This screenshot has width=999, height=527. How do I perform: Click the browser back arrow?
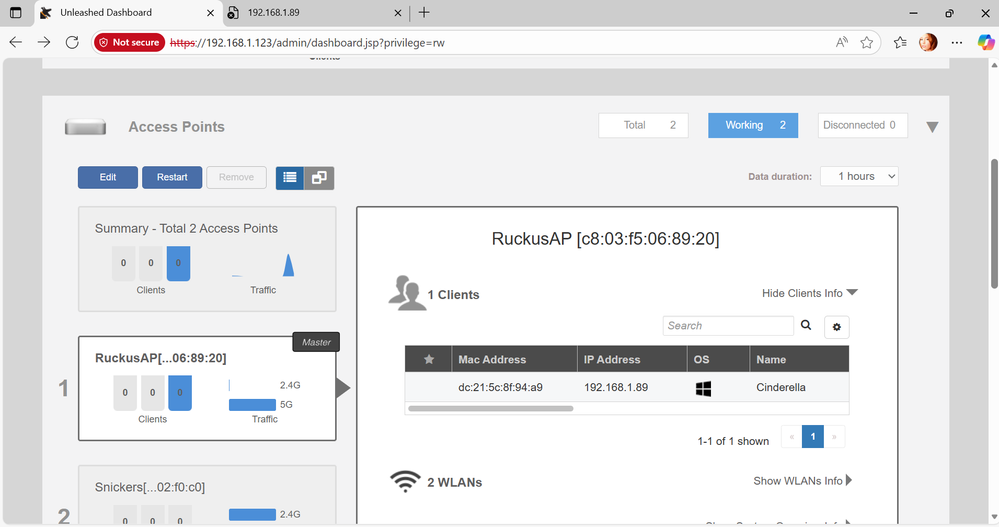coord(16,42)
